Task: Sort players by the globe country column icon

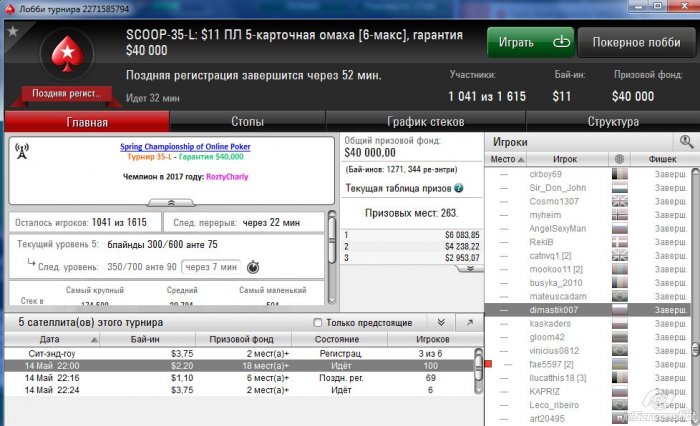Action: pyautogui.click(x=619, y=159)
